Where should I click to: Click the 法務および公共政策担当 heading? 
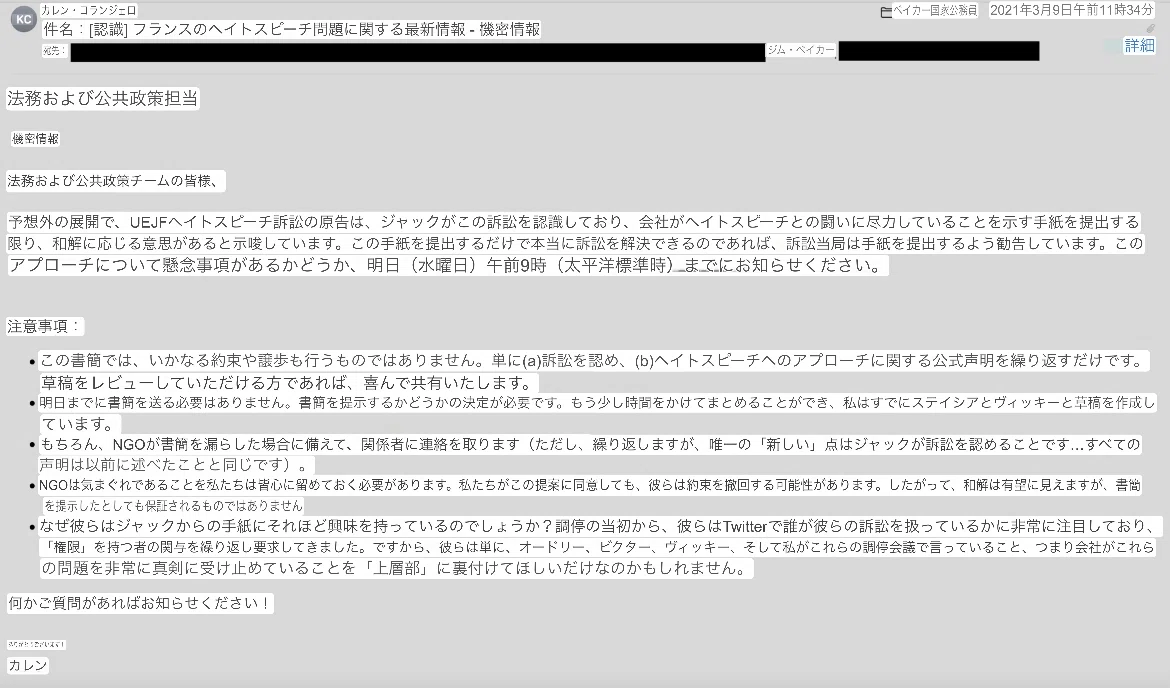pos(103,98)
